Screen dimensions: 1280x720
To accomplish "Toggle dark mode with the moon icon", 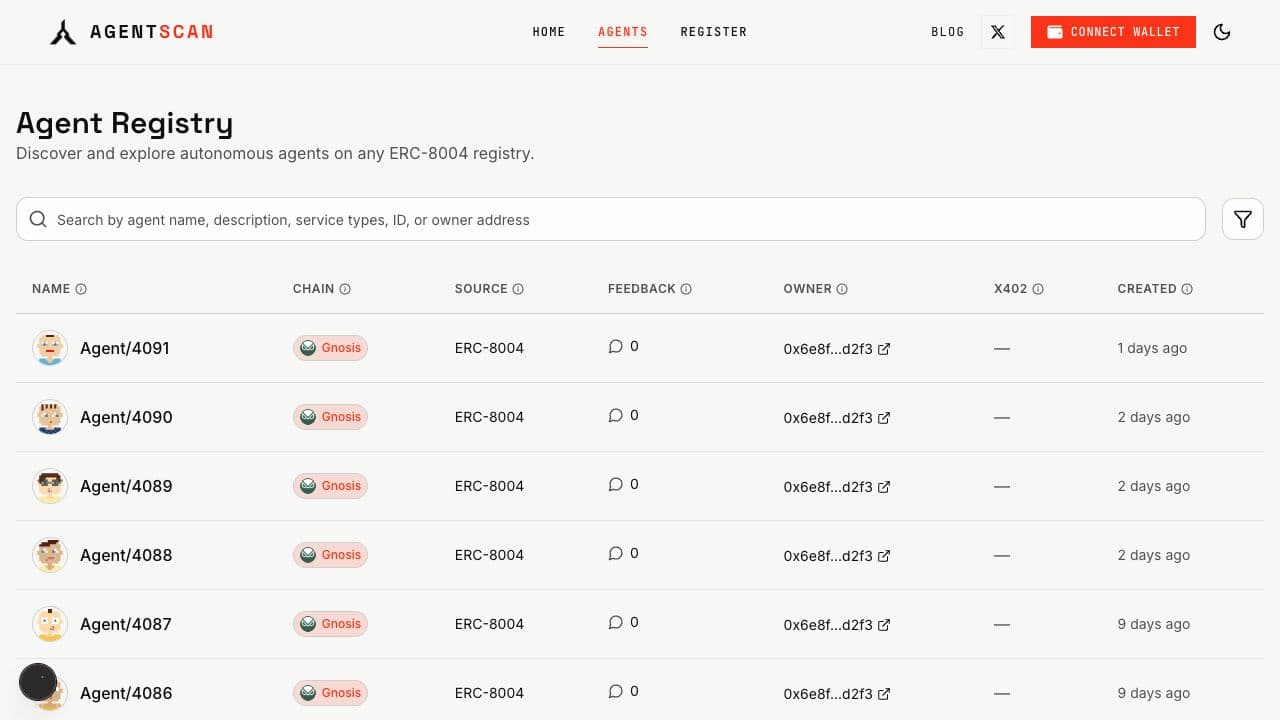I will tap(1222, 32).
